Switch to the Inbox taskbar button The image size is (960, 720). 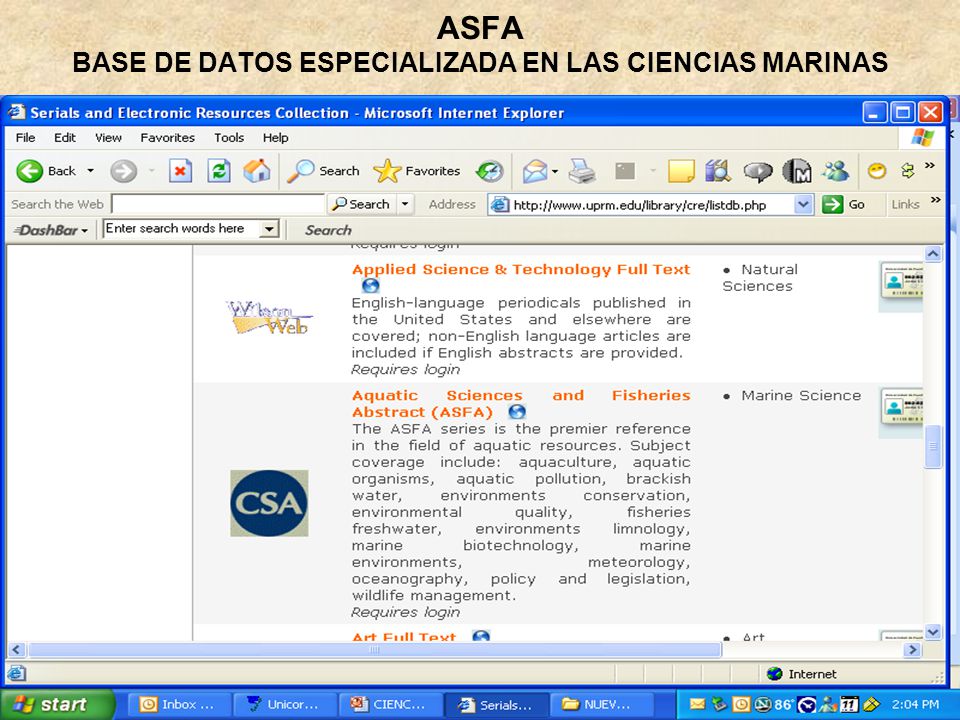tap(179, 705)
